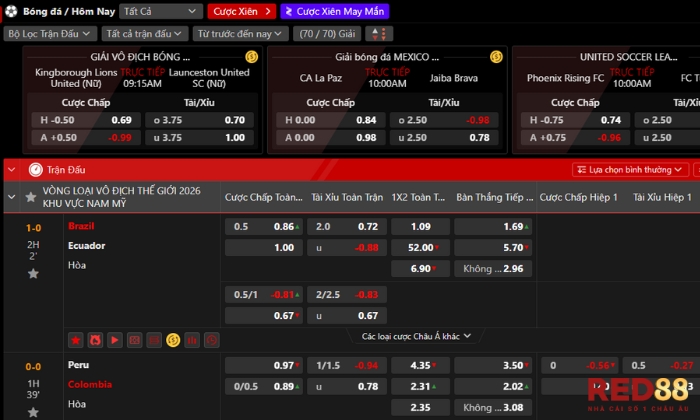Open the Lựa chọn bình thường dropdown

(629, 170)
